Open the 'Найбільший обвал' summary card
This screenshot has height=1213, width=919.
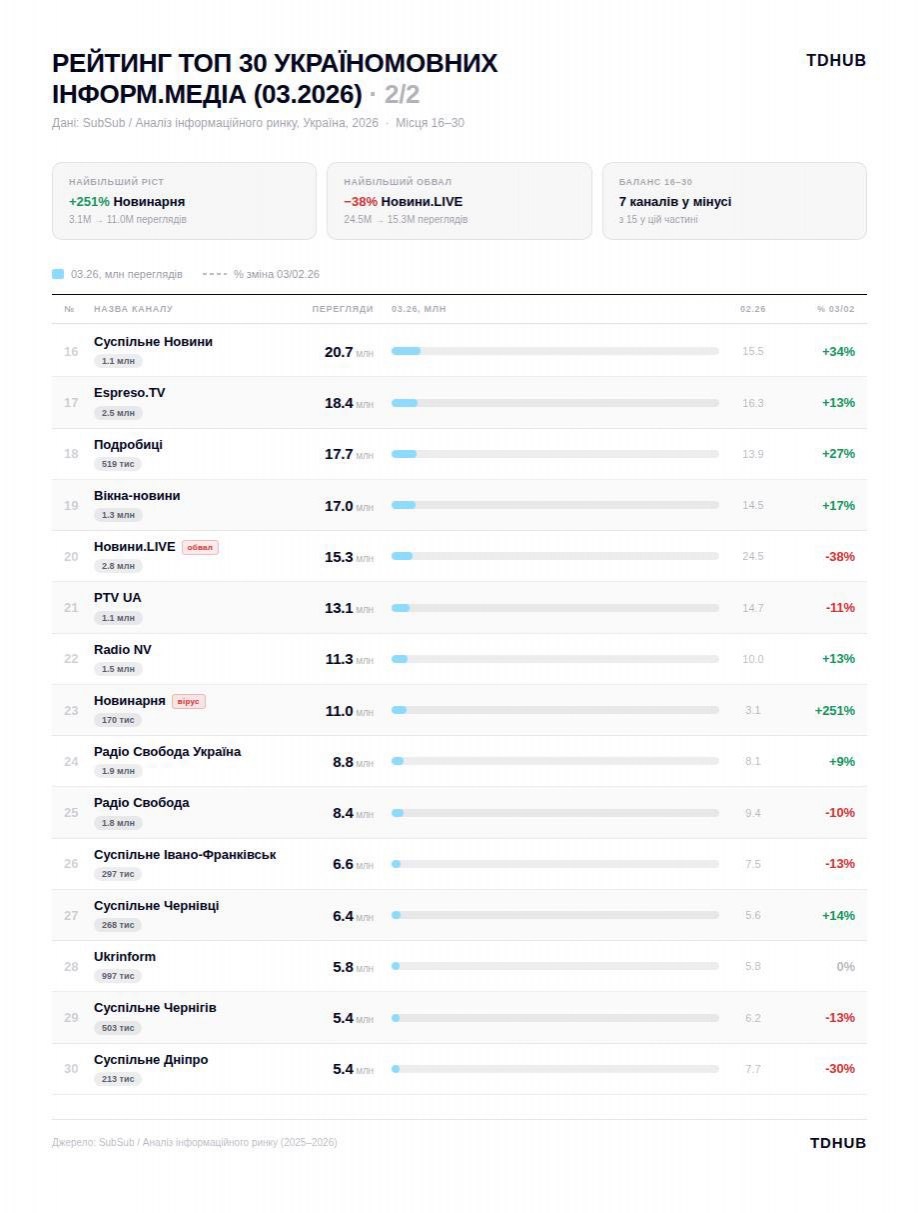point(459,201)
